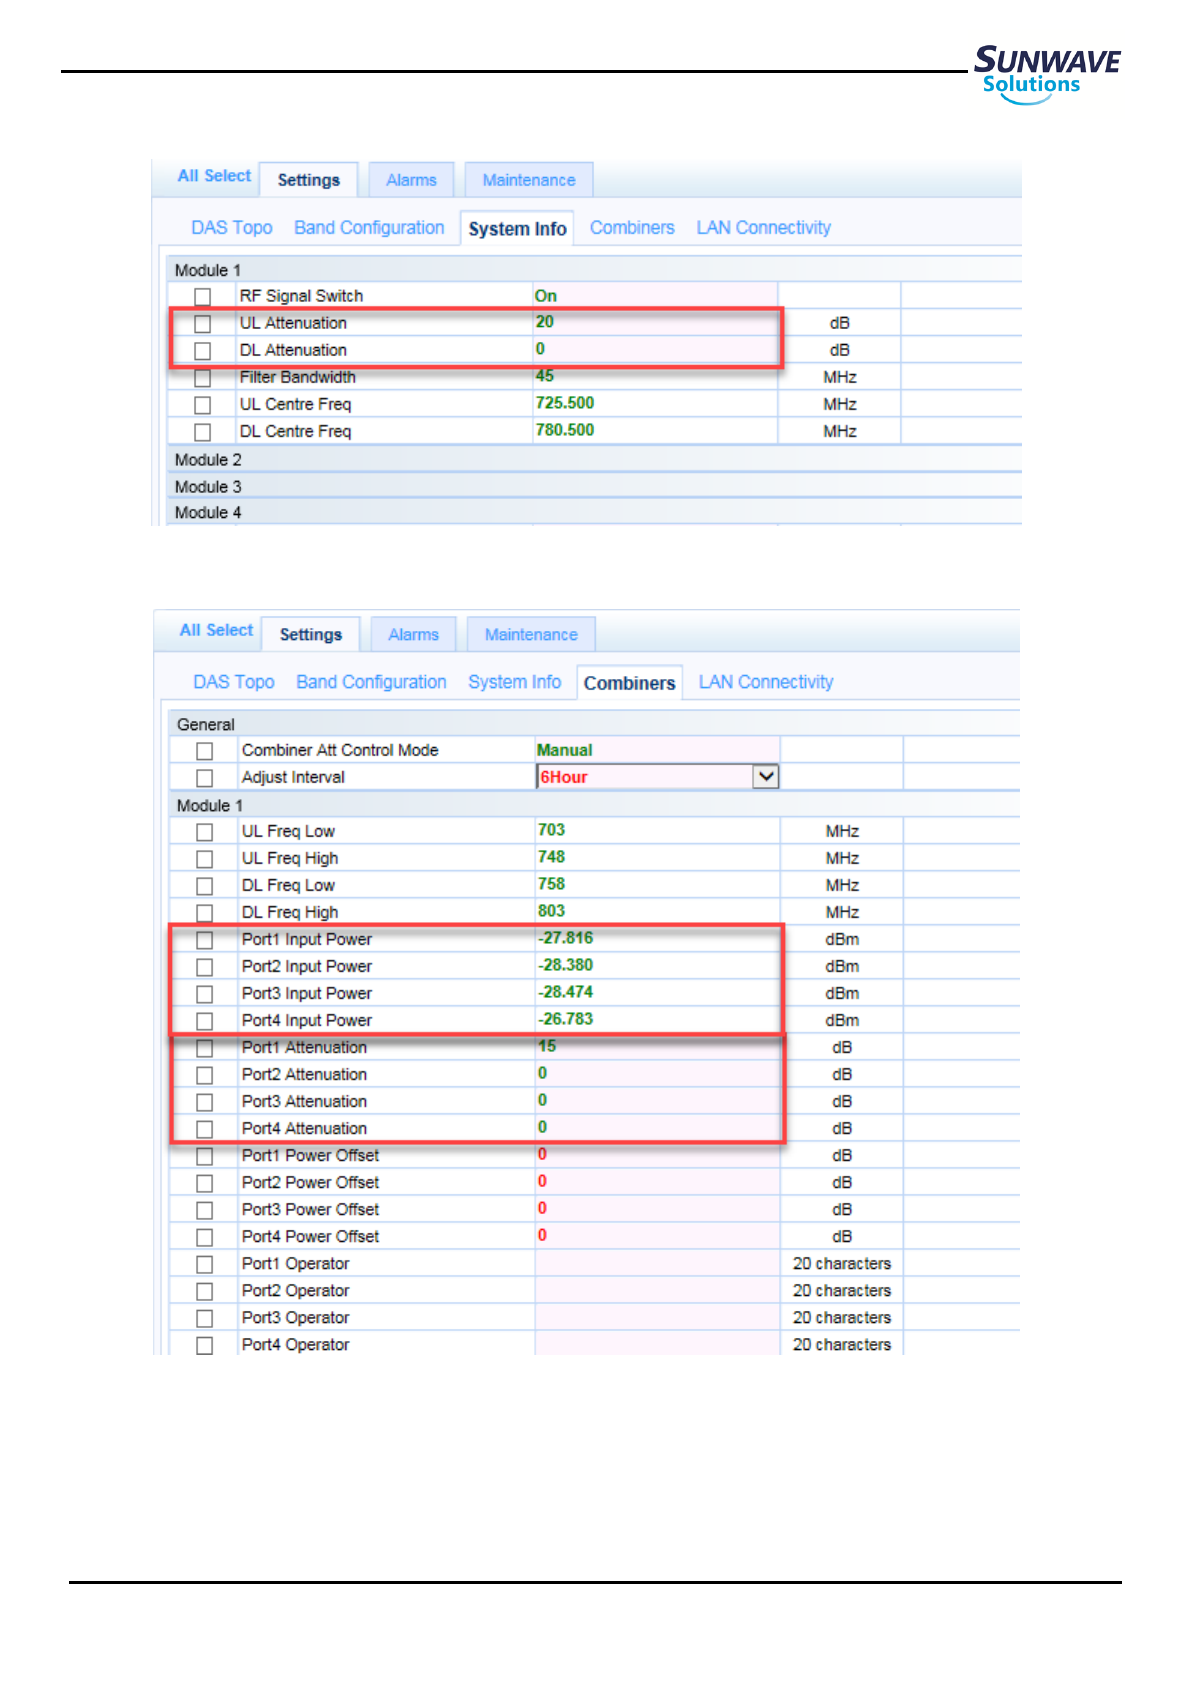Edit the Port3 Power Offset value
Viewport: 1191px width, 1684px height.
[657, 1208]
